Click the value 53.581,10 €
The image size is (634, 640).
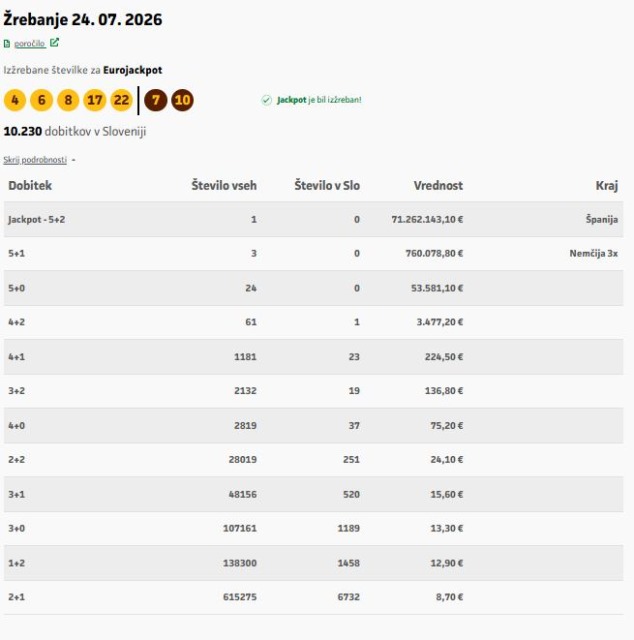[x=437, y=288]
